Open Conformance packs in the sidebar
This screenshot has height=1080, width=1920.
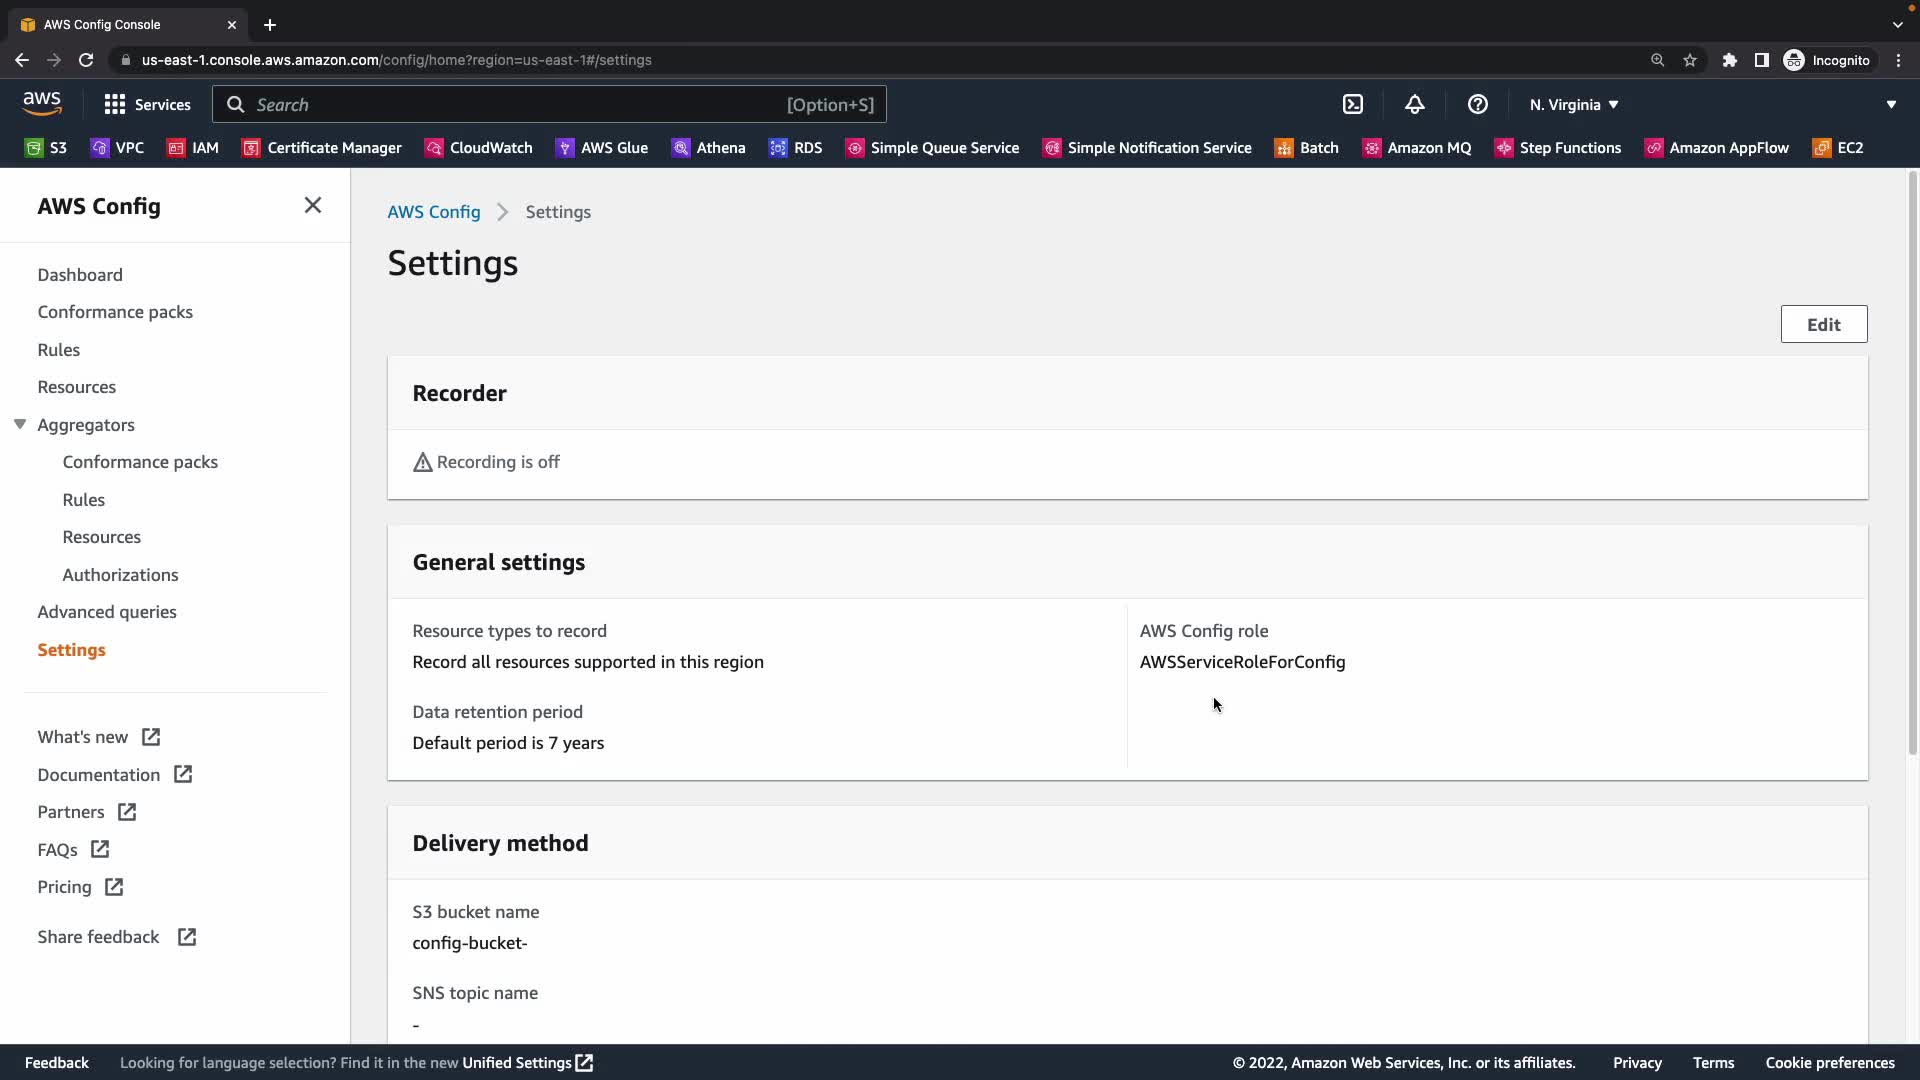115,312
